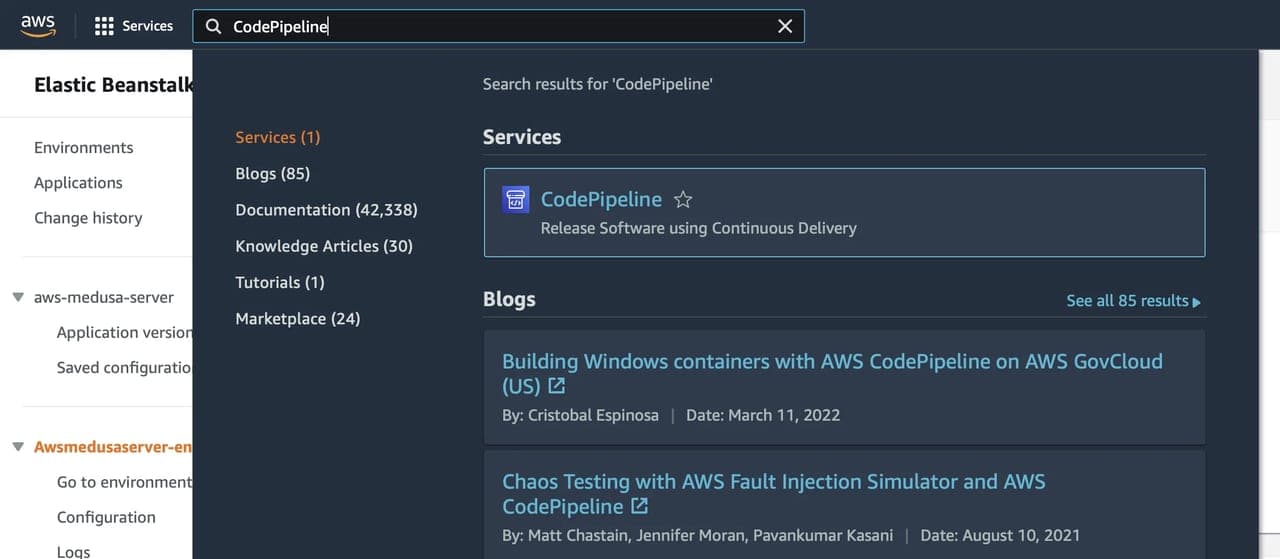This screenshot has width=1280, height=559.
Task: Open the Services grid menu icon
Action: (x=104, y=26)
